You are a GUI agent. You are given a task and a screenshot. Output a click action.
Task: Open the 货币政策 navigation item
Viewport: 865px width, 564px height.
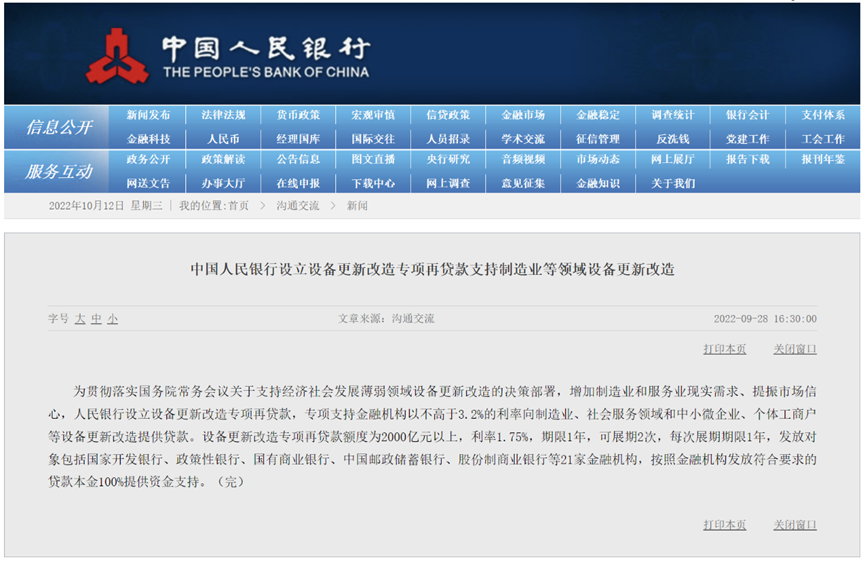298,115
